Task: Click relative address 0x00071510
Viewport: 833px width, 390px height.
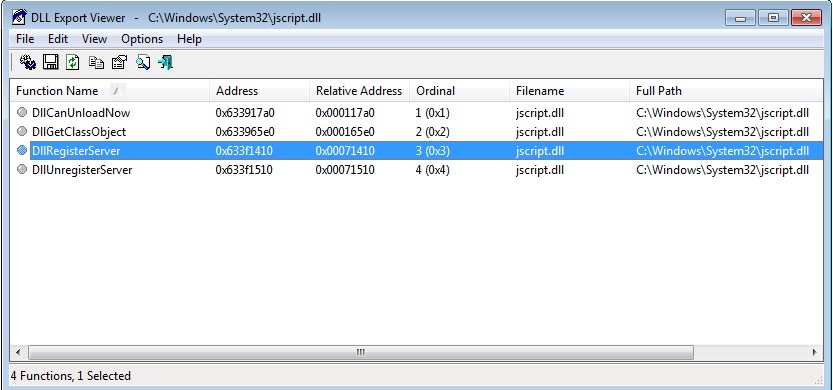Action: point(345,170)
